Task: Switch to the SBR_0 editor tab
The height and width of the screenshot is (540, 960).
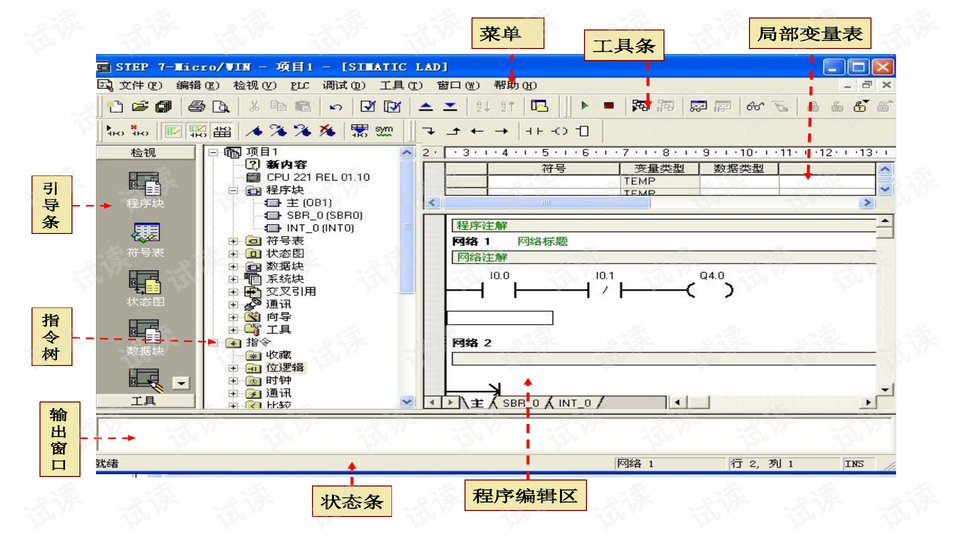Action: pyautogui.click(x=520, y=403)
